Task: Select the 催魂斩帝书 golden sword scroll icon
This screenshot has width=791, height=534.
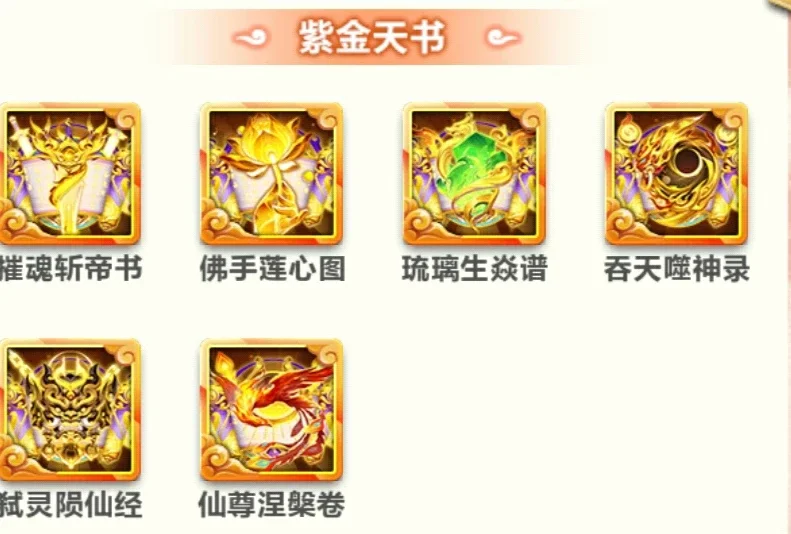Action: pos(70,173)
